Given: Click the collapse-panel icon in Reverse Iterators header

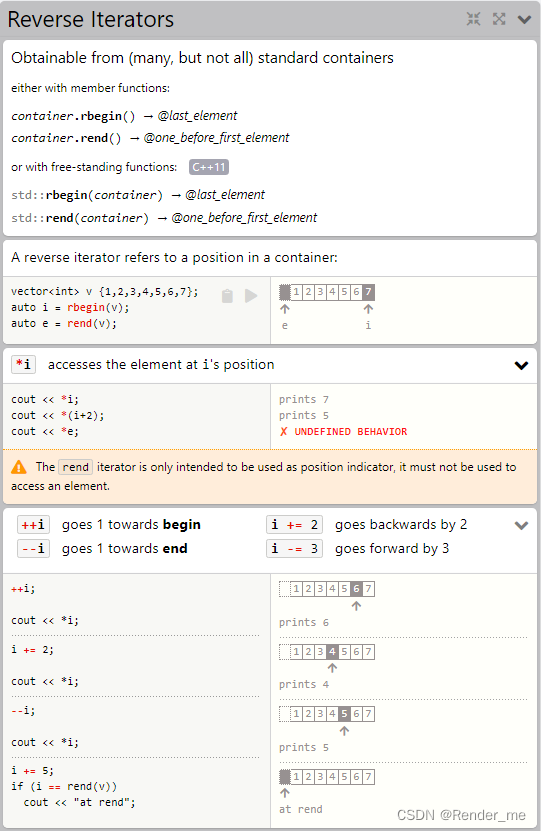Looking at the screenshot, I should pos(473,19).
